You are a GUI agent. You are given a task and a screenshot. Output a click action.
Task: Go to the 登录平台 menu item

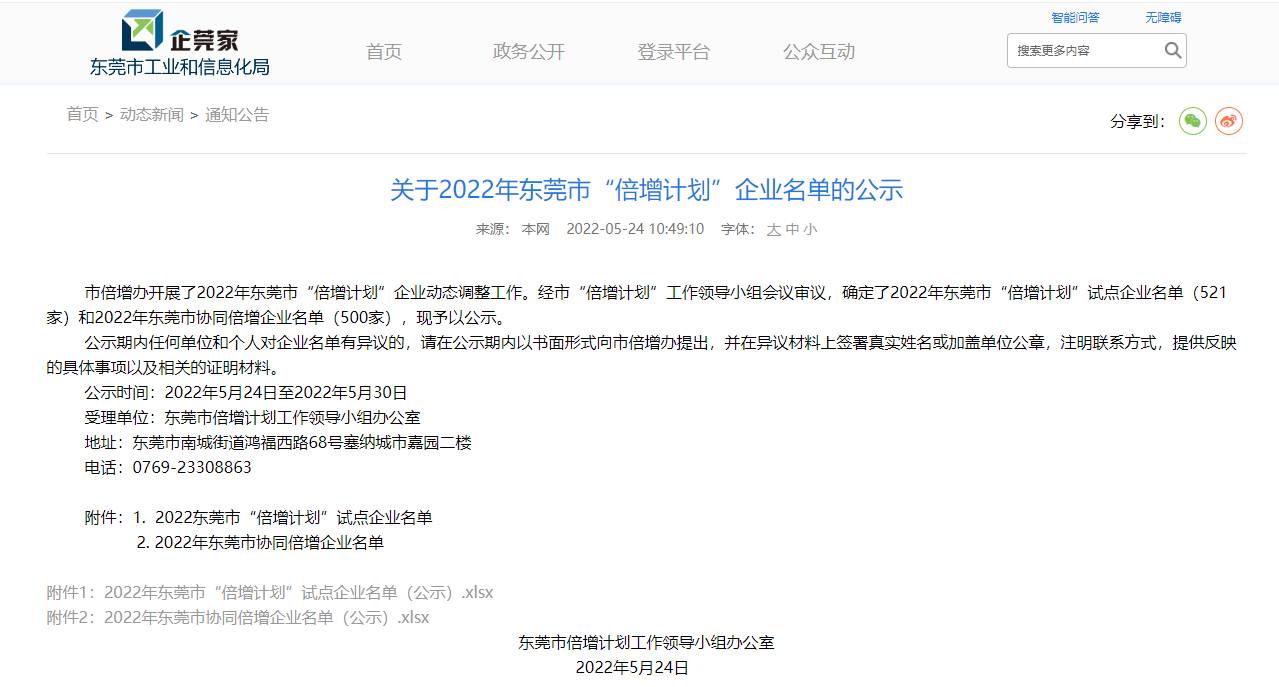(674, 52)
